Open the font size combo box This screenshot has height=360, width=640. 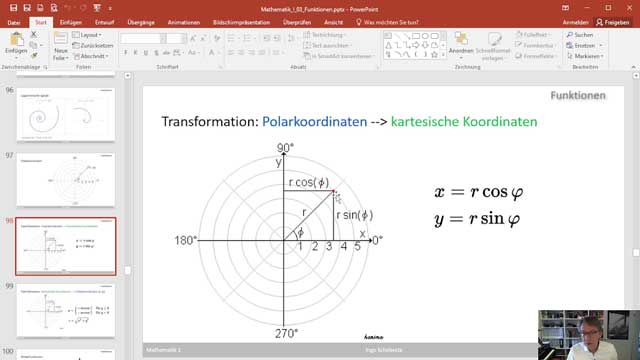176,38
